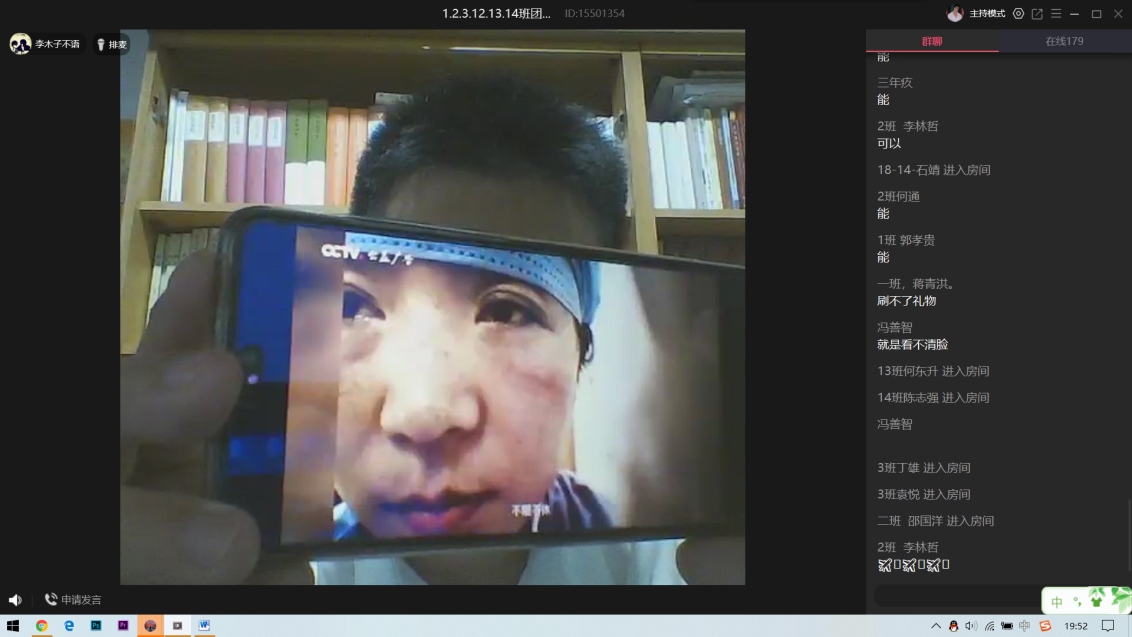Image resolution: width=1132 pixels, height=637 pixels.
Task: Click the 13班何东升 进入房间 notice
Action: click(x=933, y=371)
